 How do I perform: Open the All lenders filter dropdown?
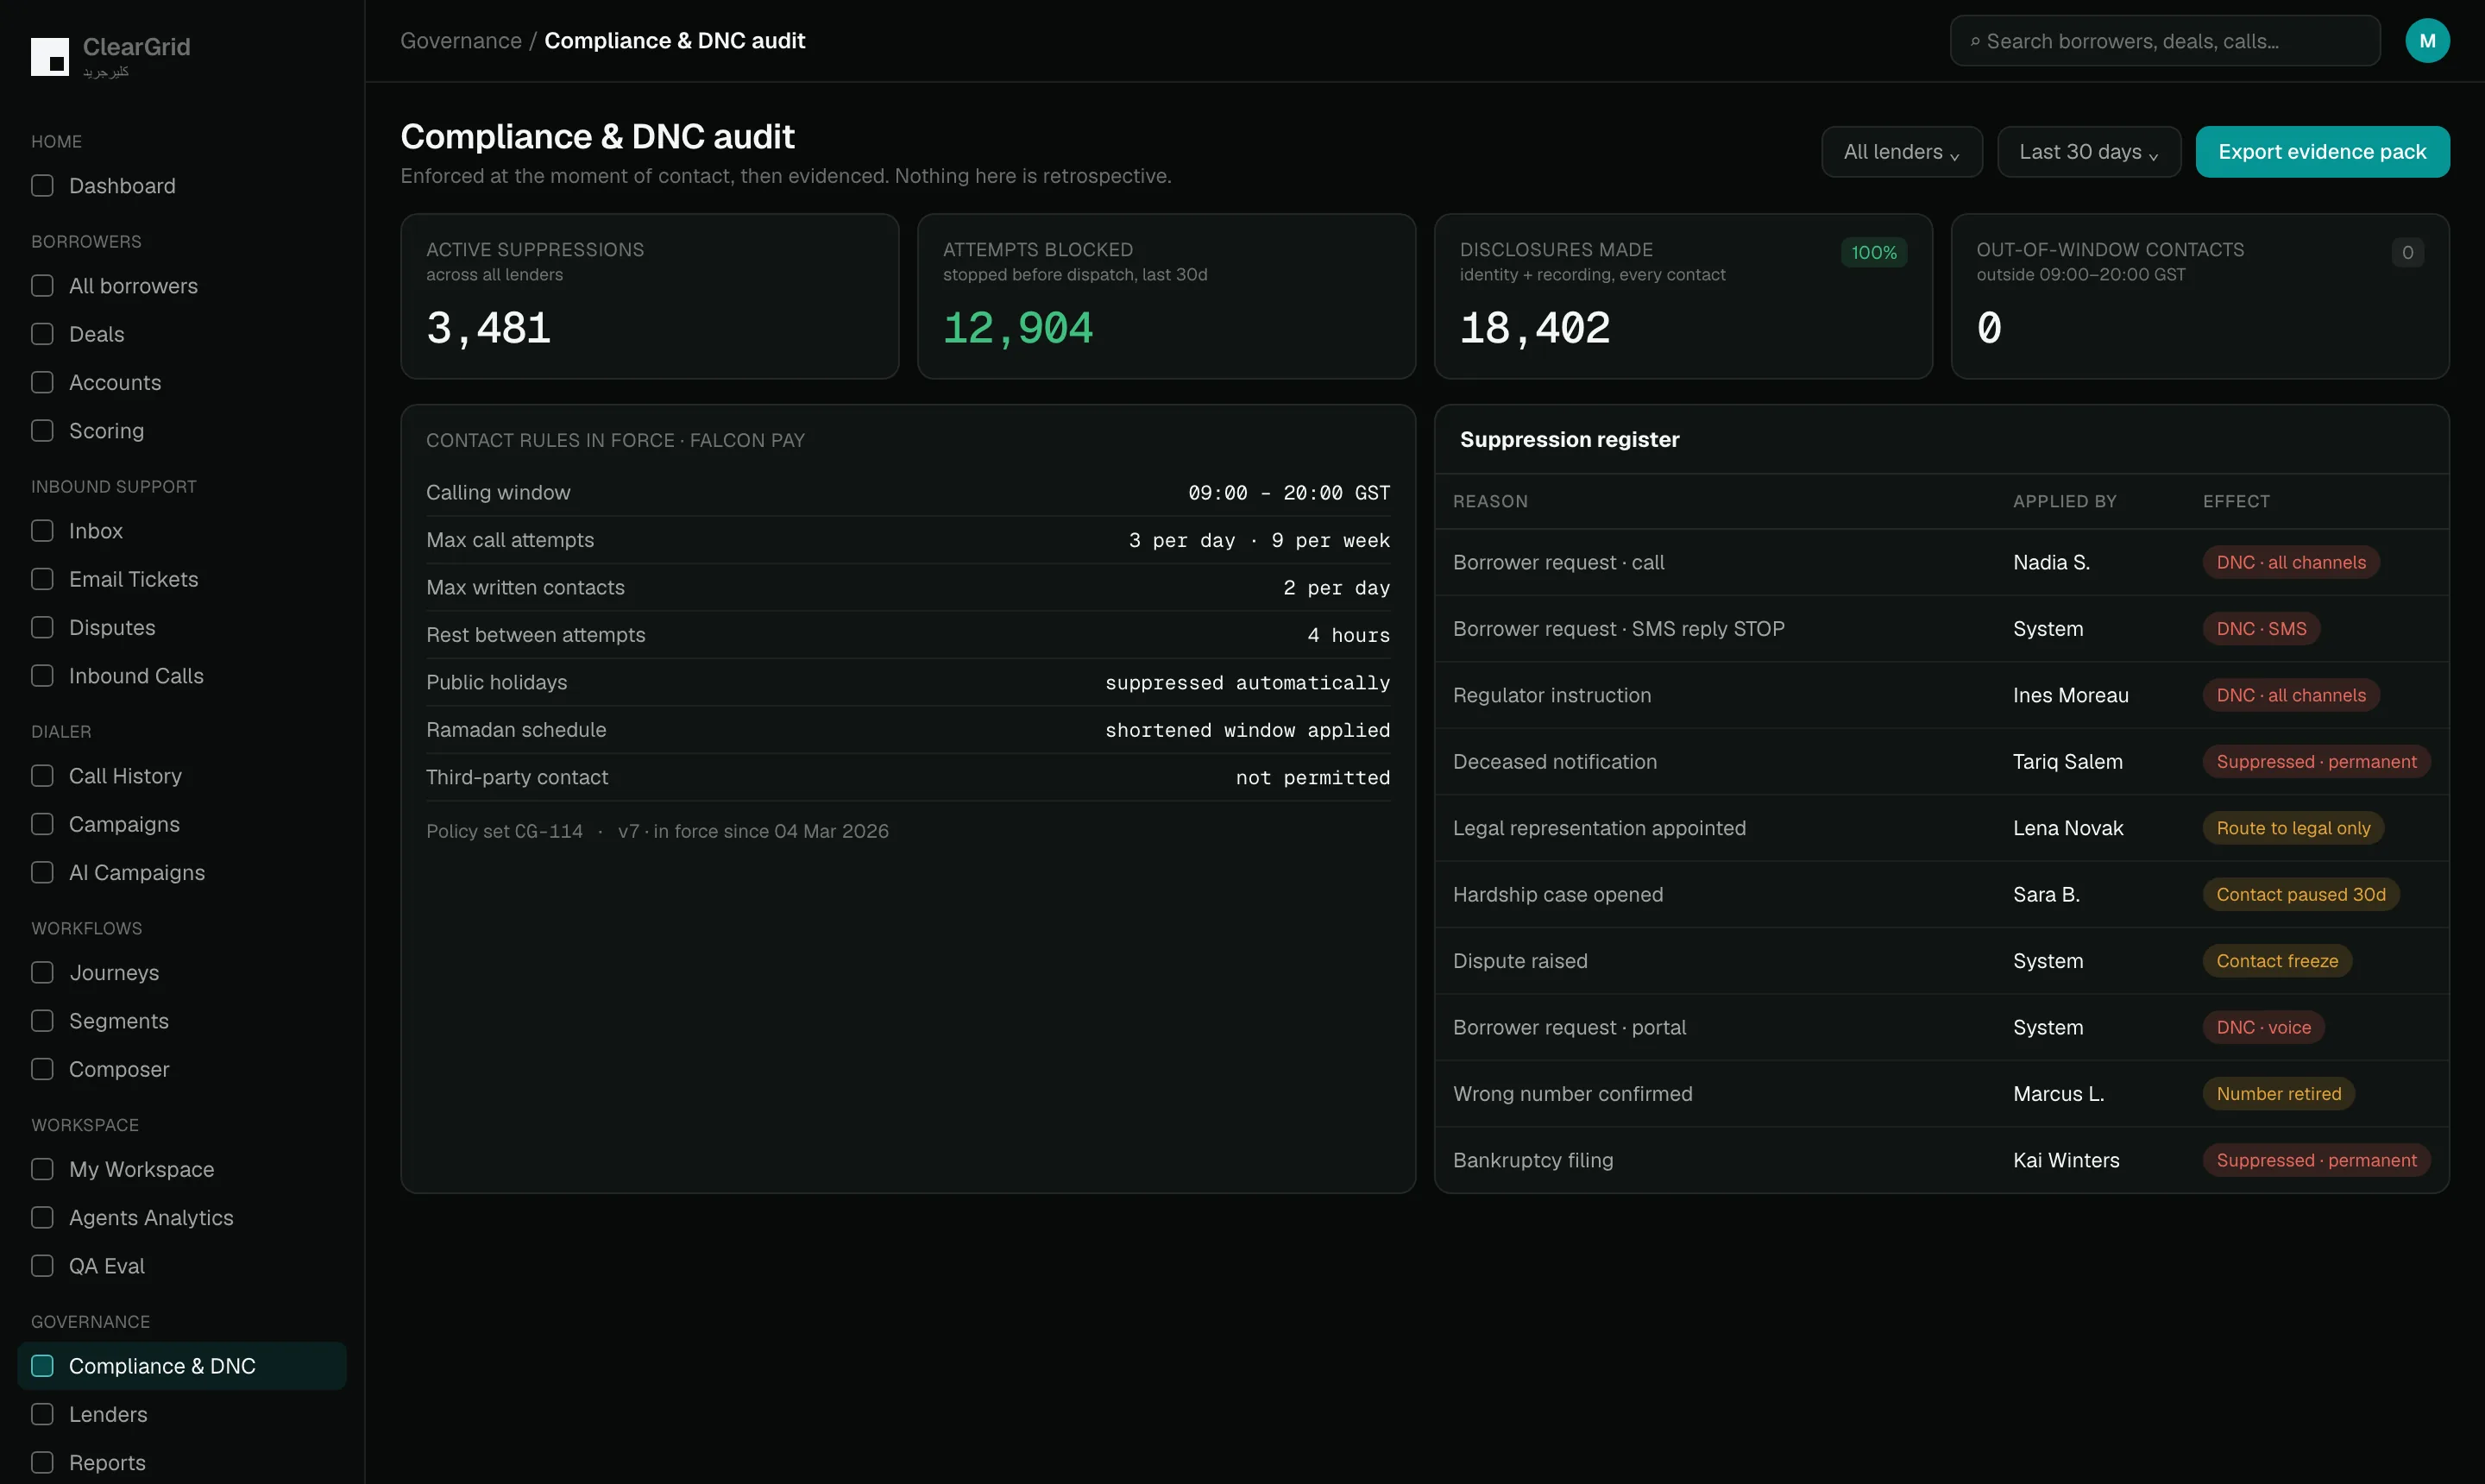click(x=1901, y=152)
